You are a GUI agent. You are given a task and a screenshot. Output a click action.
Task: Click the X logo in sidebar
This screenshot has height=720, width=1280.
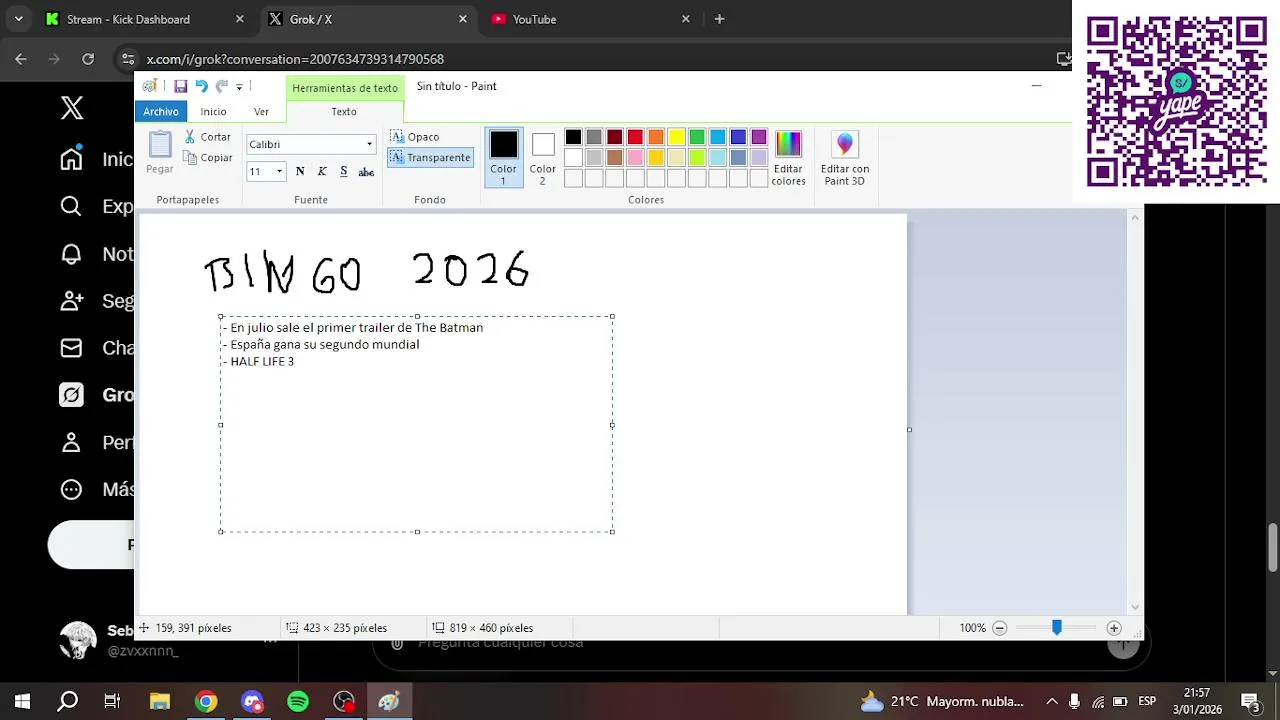(x=72, y=108)
